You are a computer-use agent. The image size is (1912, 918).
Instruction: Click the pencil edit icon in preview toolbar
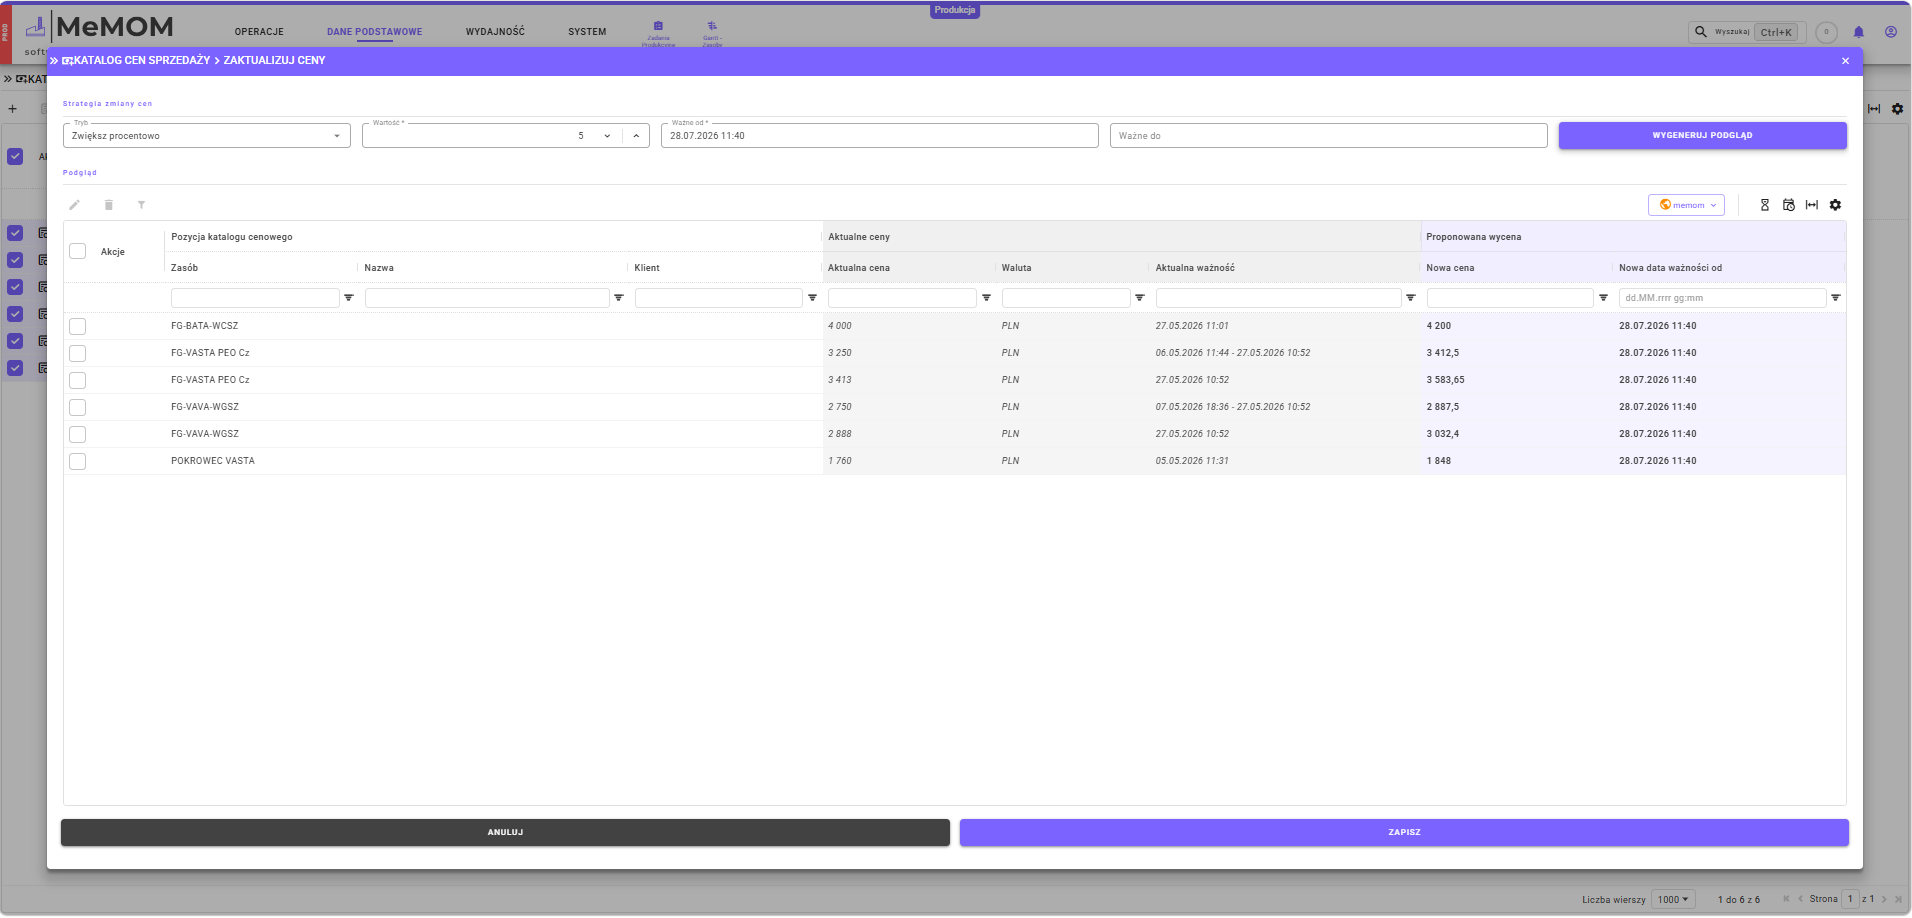(x=74, y=205)
